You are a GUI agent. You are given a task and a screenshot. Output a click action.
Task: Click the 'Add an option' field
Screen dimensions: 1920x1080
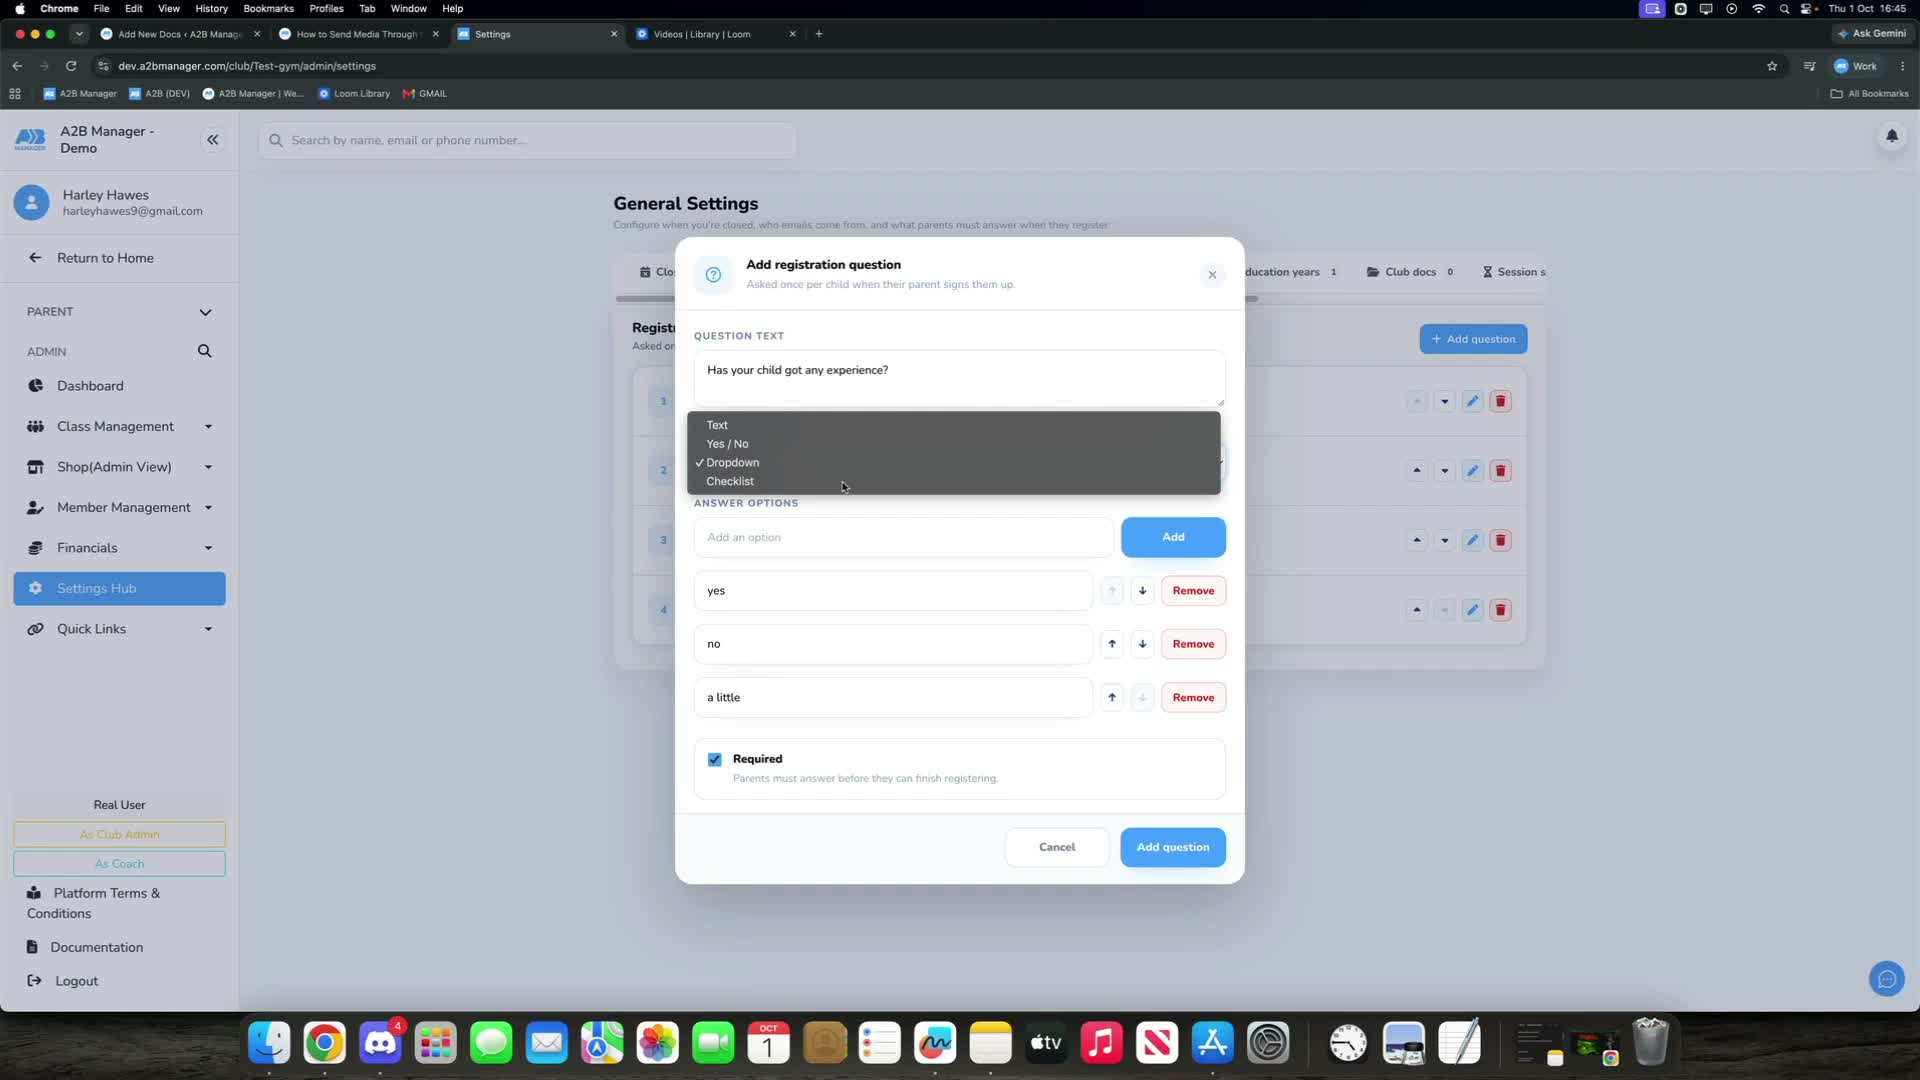(x=903, y=538)
